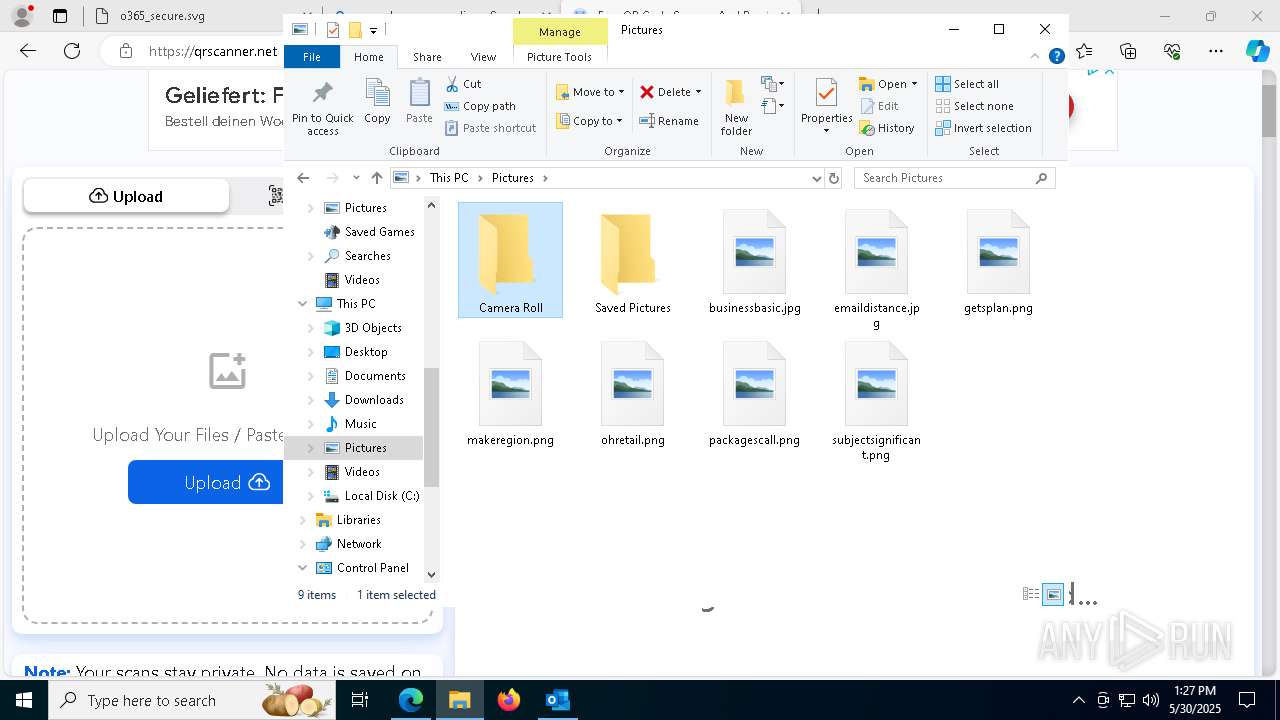Select the ohretail.png file

[632, 394]
